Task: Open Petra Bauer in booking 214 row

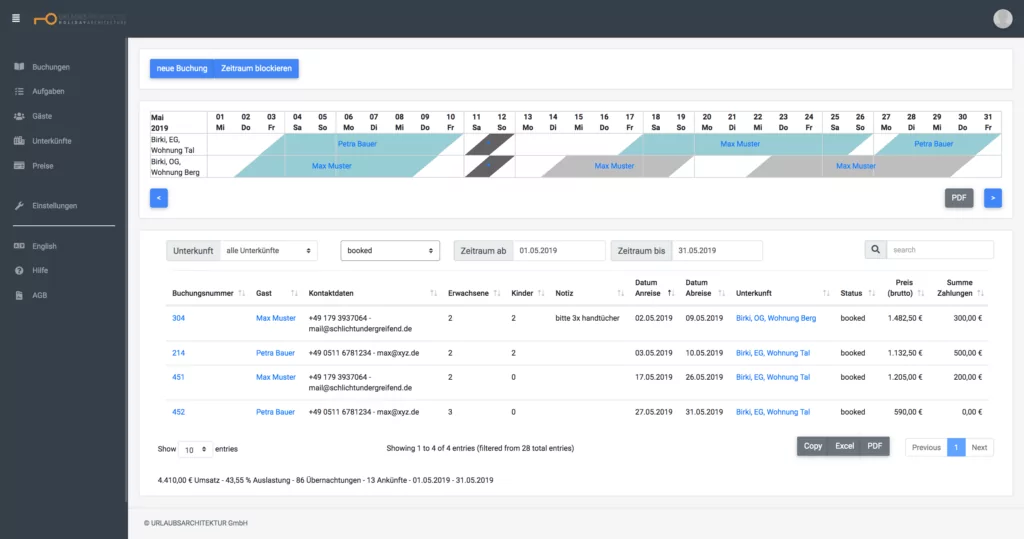Action: coord(275,353)
